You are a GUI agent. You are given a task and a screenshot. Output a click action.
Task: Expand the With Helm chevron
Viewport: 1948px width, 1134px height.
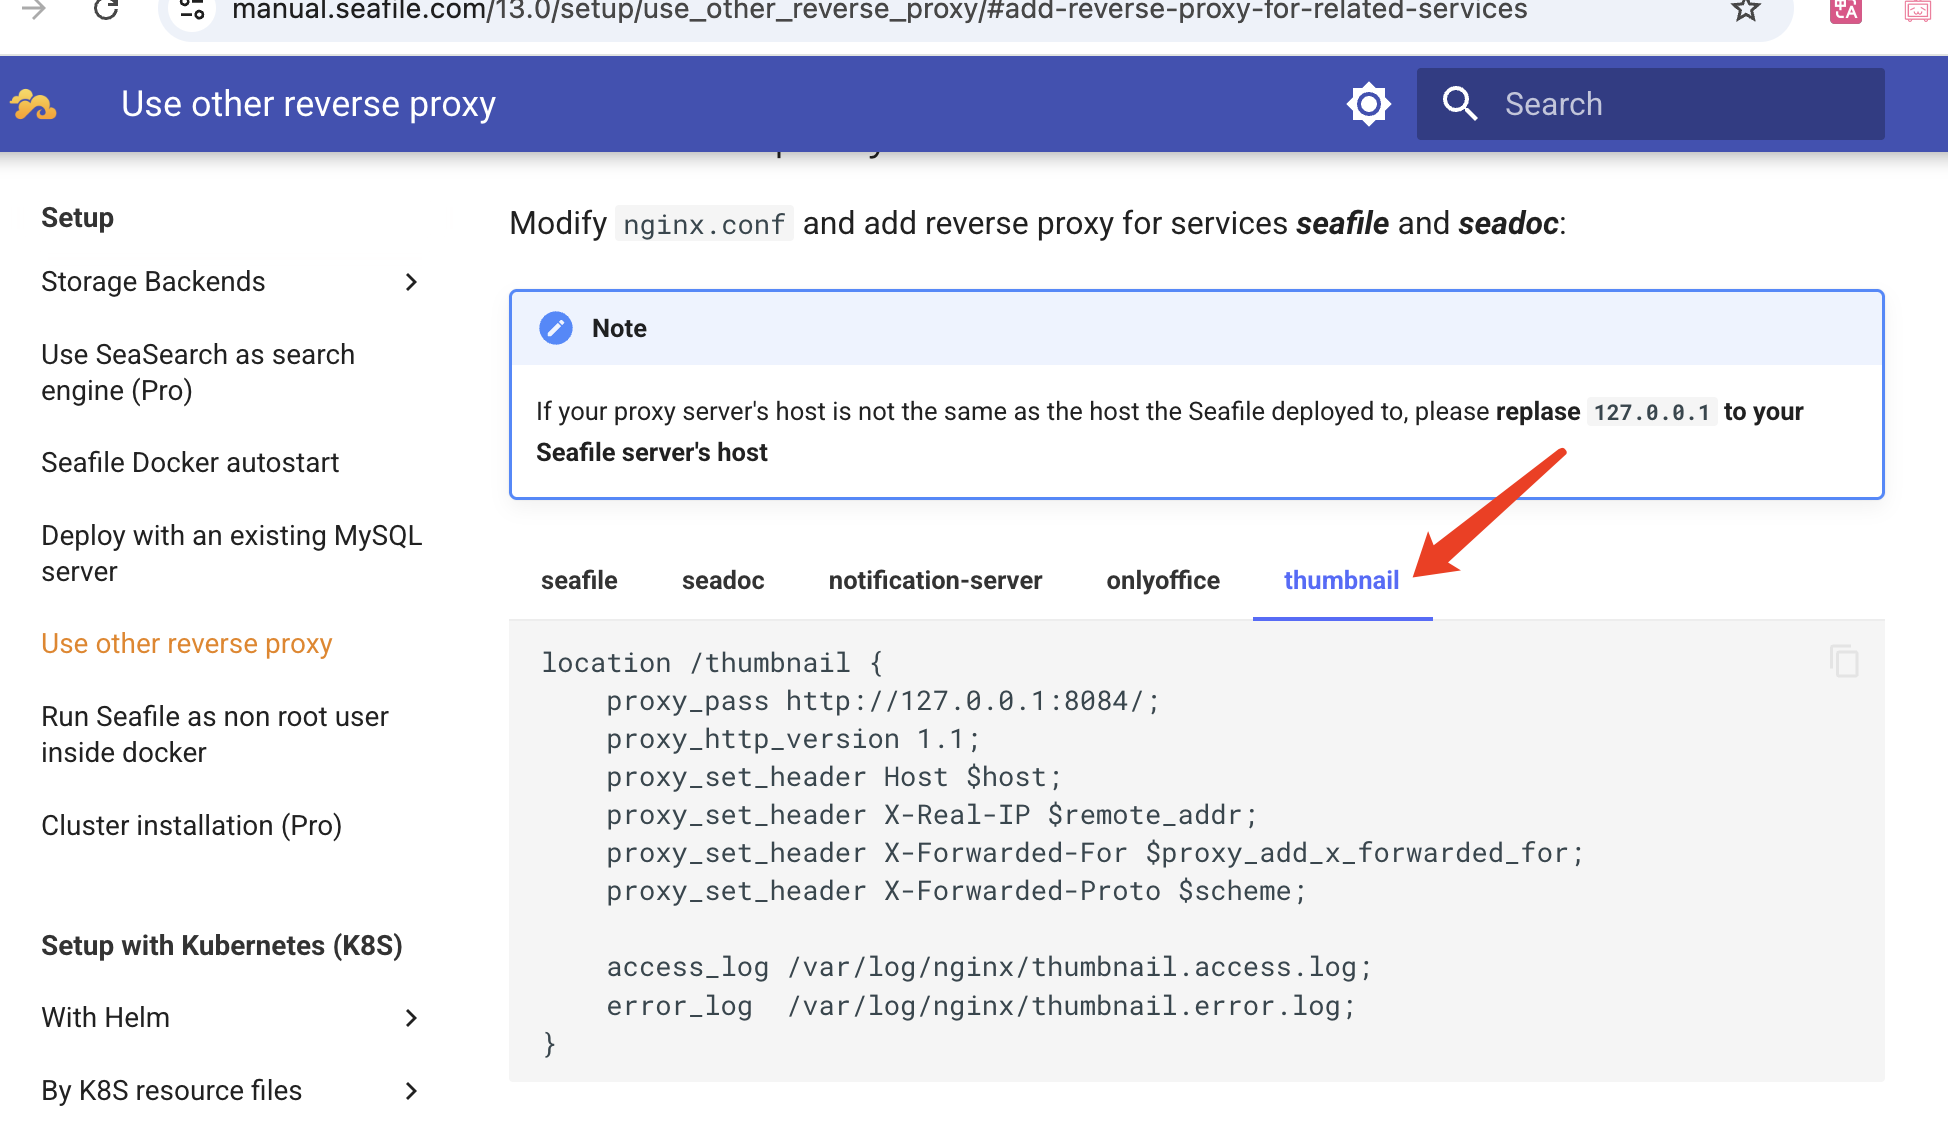point(411,1018)
